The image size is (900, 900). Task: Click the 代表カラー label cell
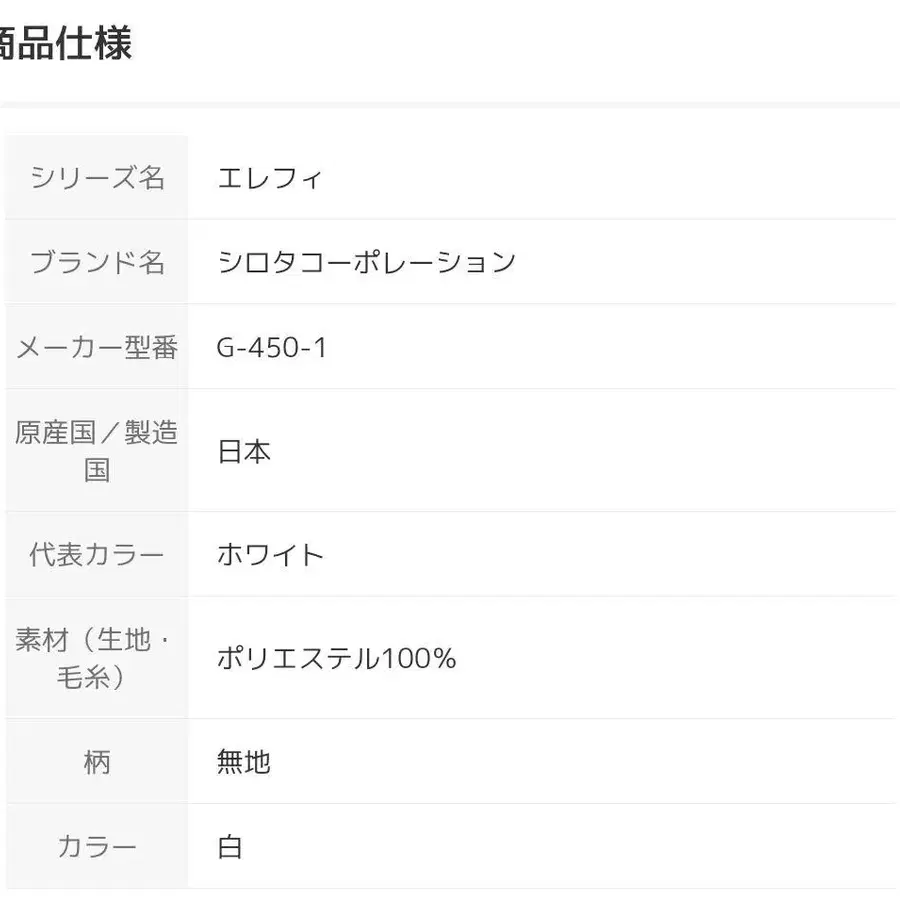pos(97,554)
